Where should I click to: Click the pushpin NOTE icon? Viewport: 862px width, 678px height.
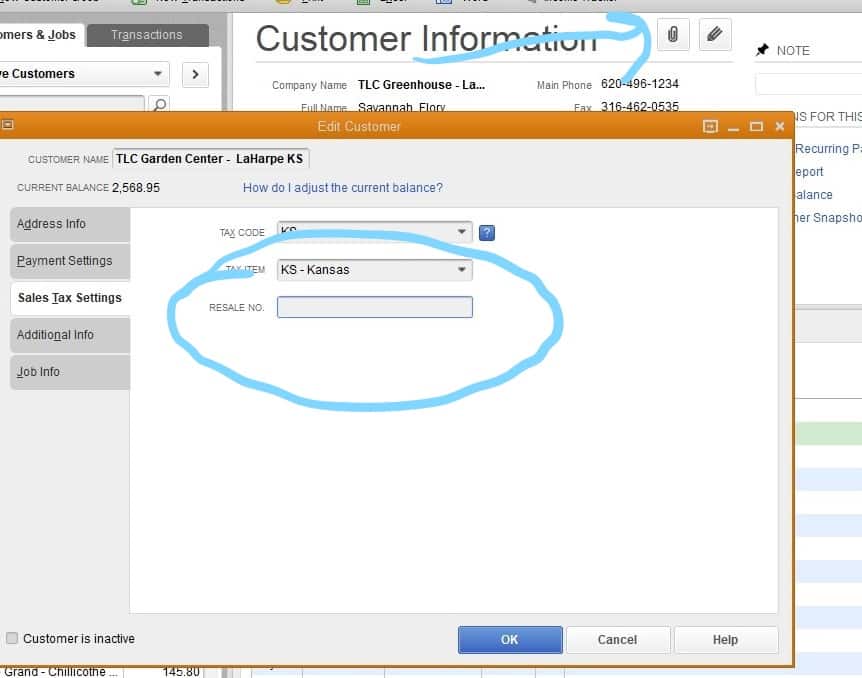(762, 50)
